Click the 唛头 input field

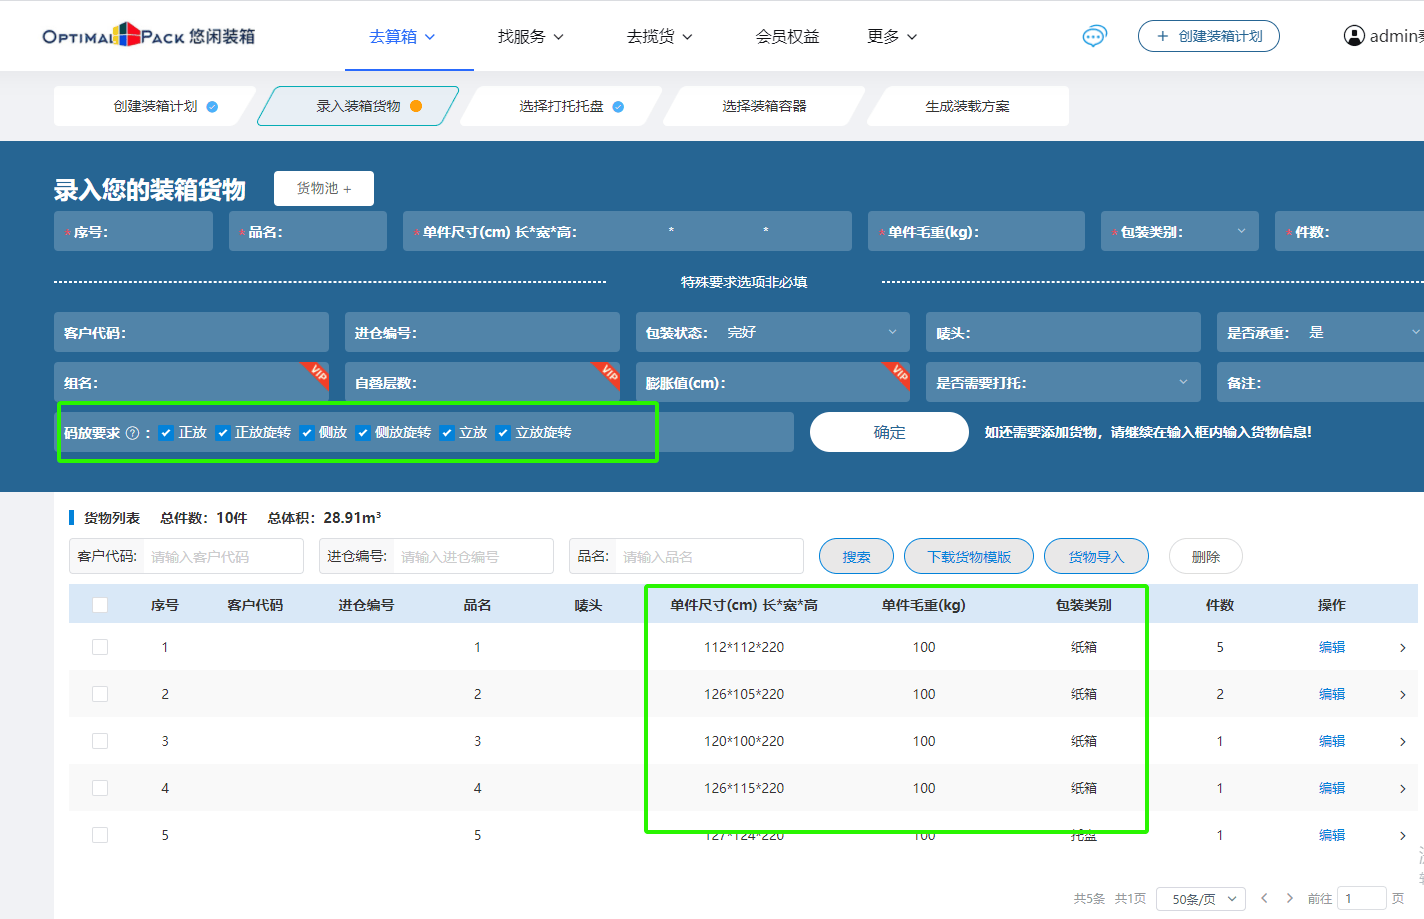1063,332
